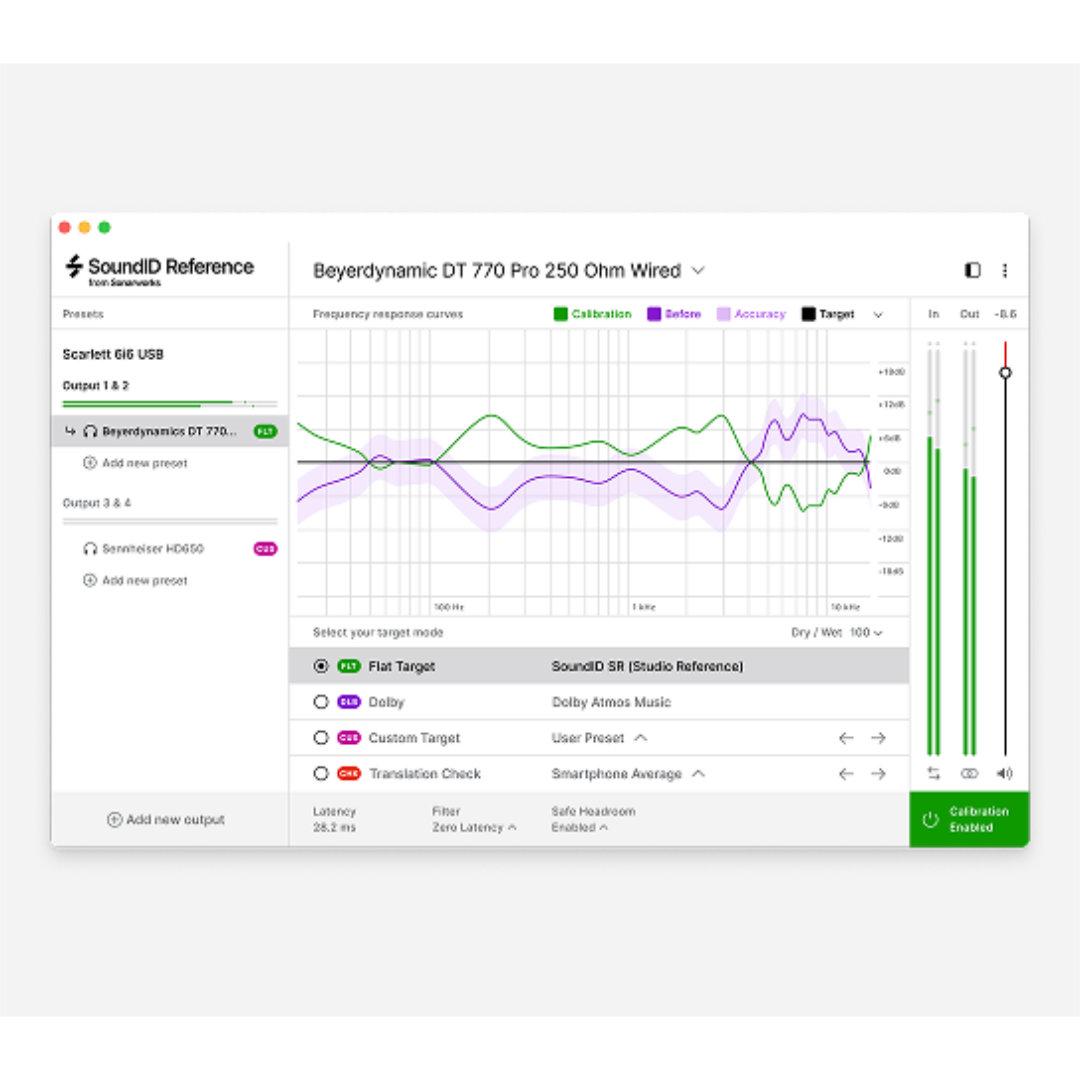The image size is (1080, 1080).
Task: Click the output volume slider handle
Action: click(1005, 372)
